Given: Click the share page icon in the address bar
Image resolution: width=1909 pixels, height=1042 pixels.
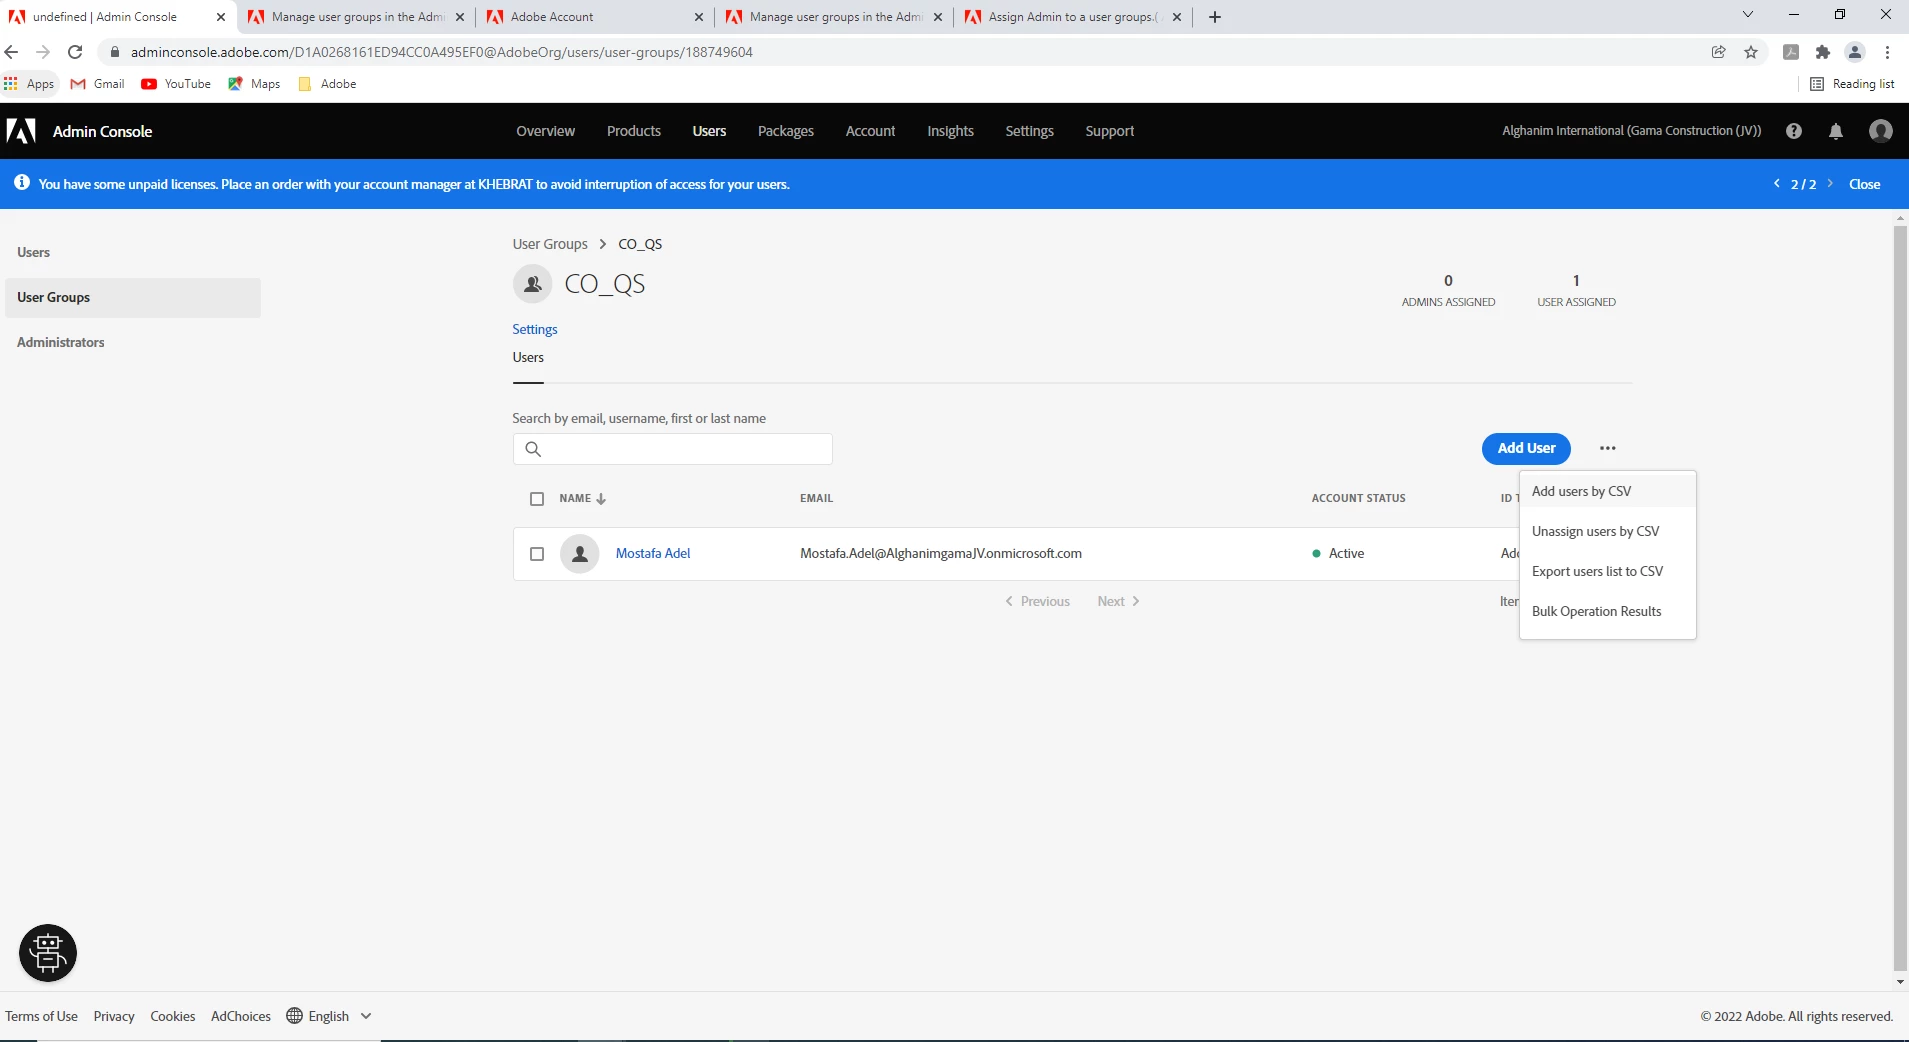Looking at the screenshot, I should [x=1719, y=52].
